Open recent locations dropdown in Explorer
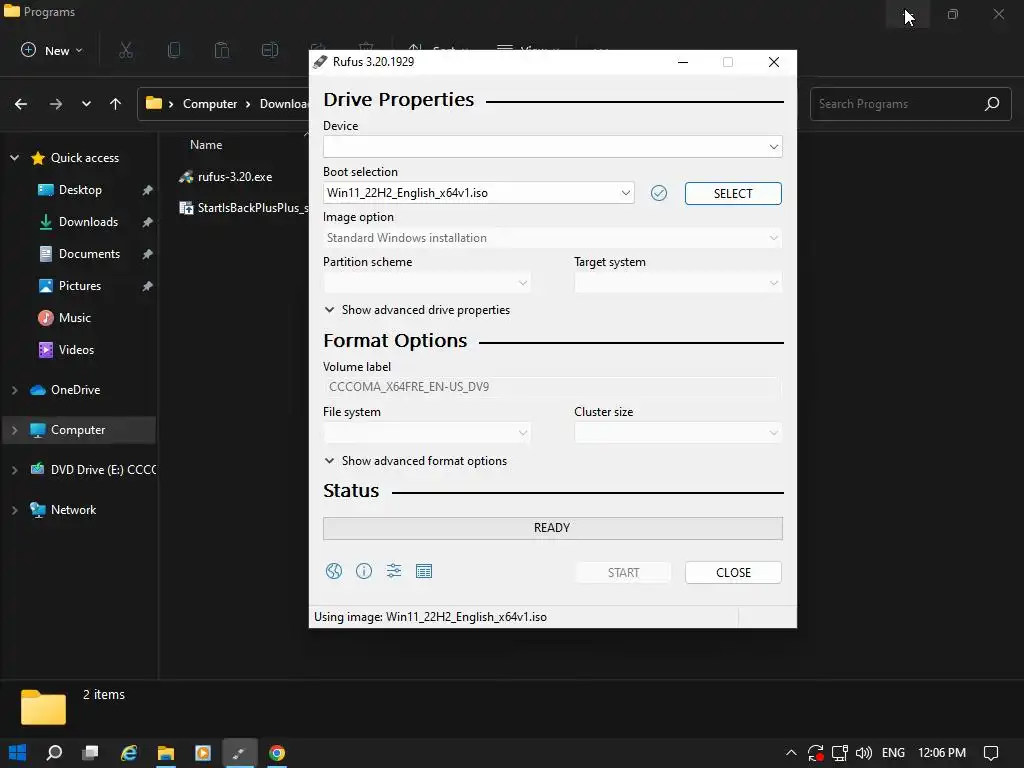 86,104
